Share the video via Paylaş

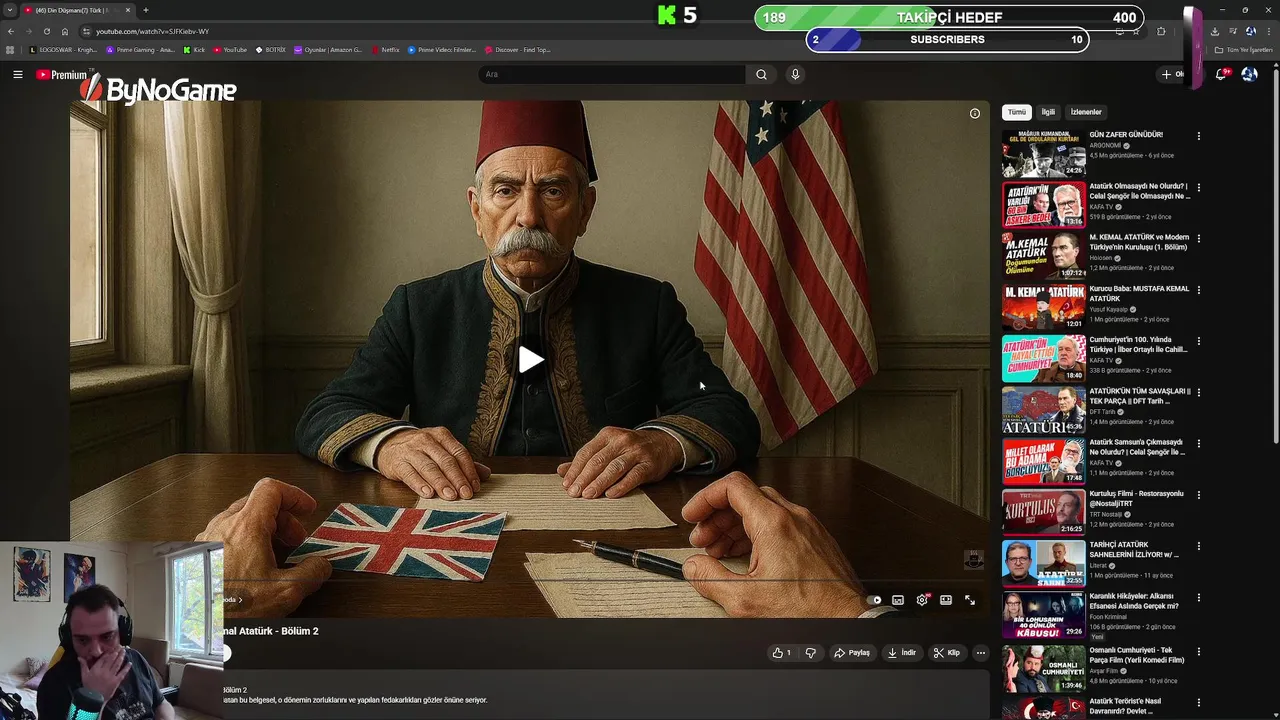(852, 653)
